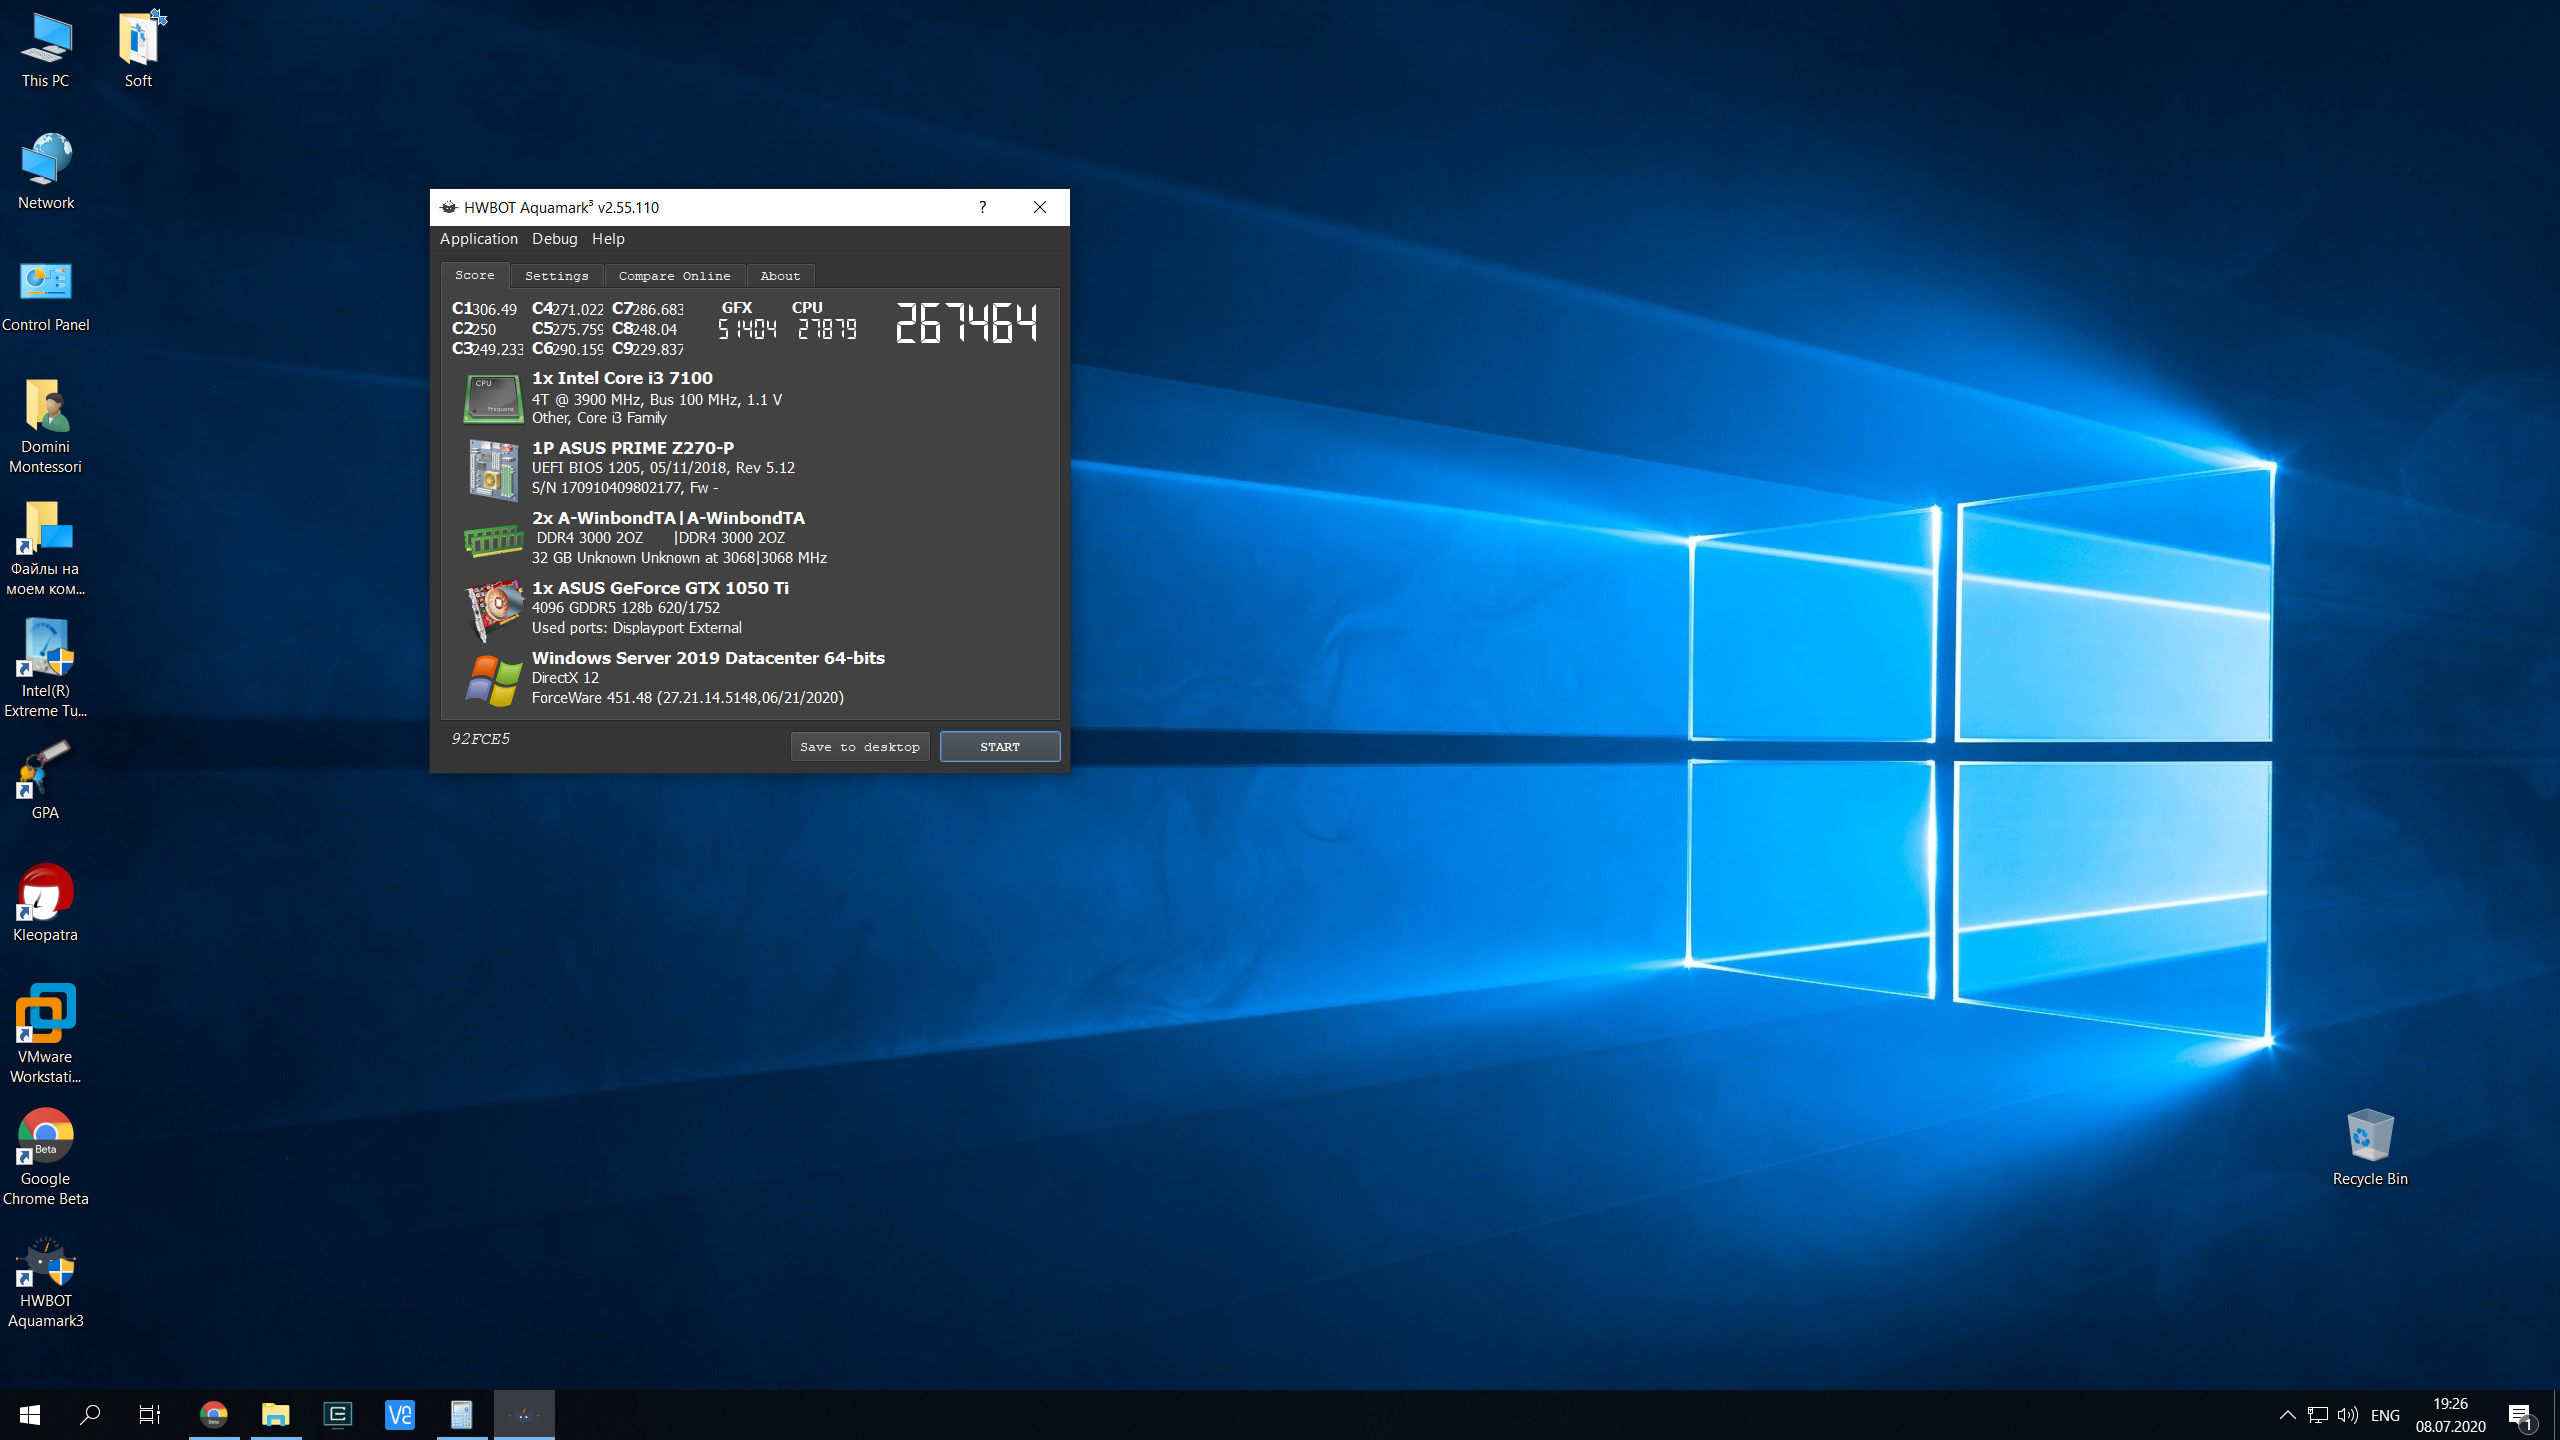Viewport: 2560px width, 1440px height.
Task: Open the This PC desktop icon
Action: pos(46,50)
